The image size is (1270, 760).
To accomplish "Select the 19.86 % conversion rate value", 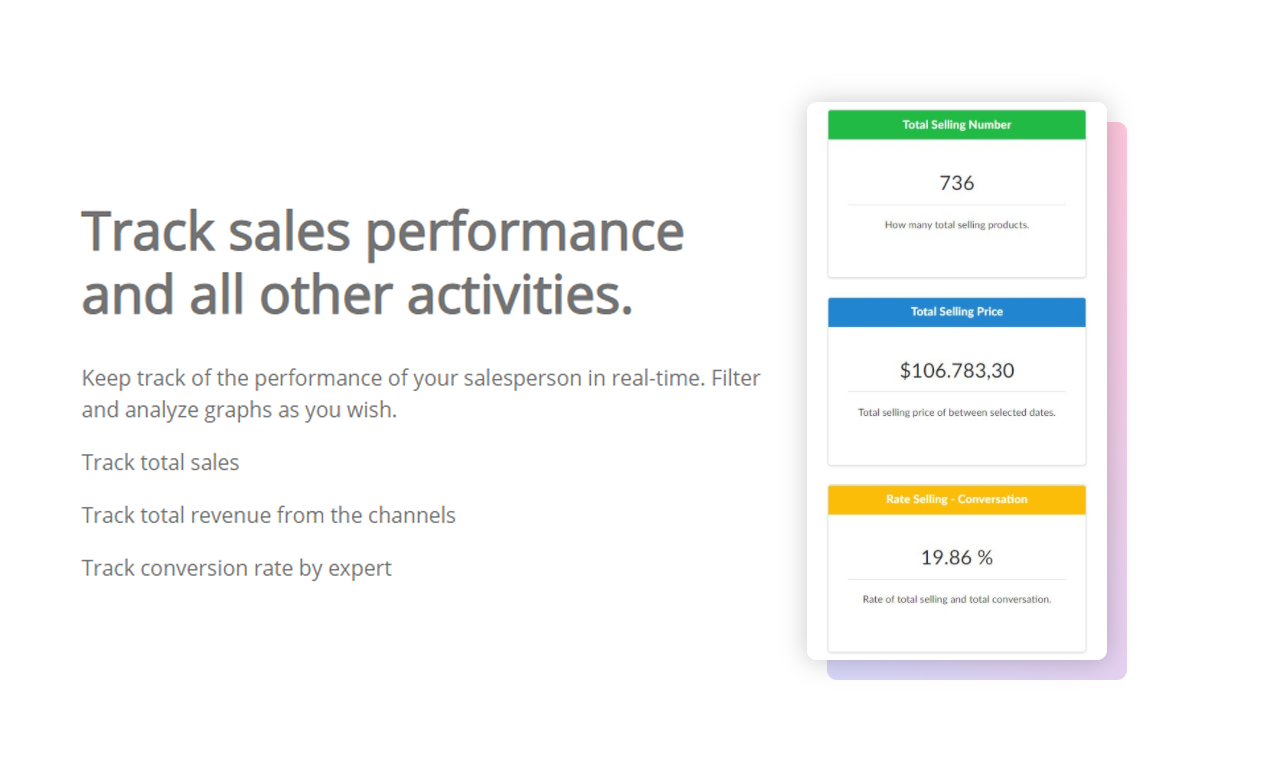I will click(956, 558).
